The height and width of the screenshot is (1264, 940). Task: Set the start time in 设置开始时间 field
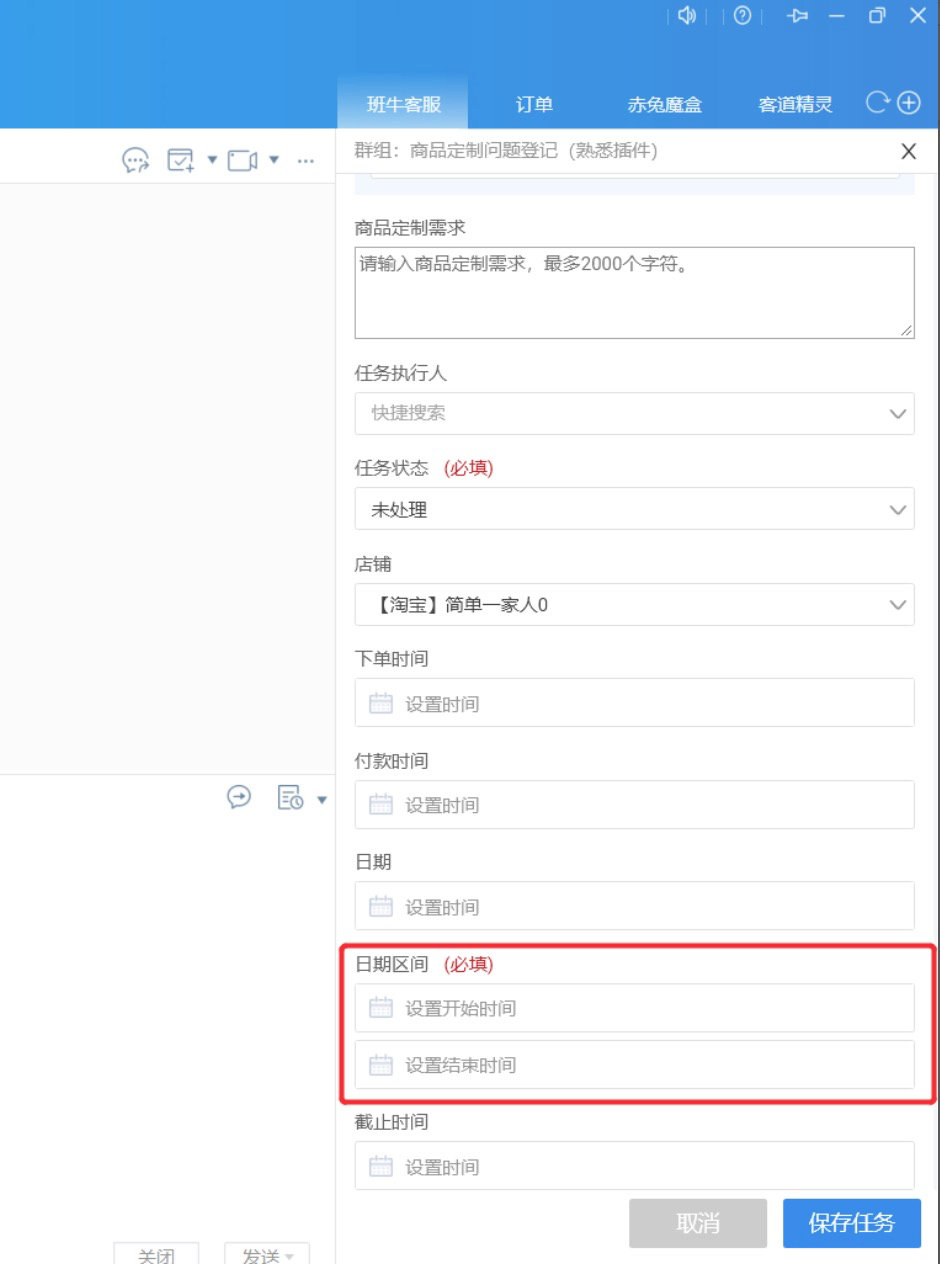point(634,1008)
